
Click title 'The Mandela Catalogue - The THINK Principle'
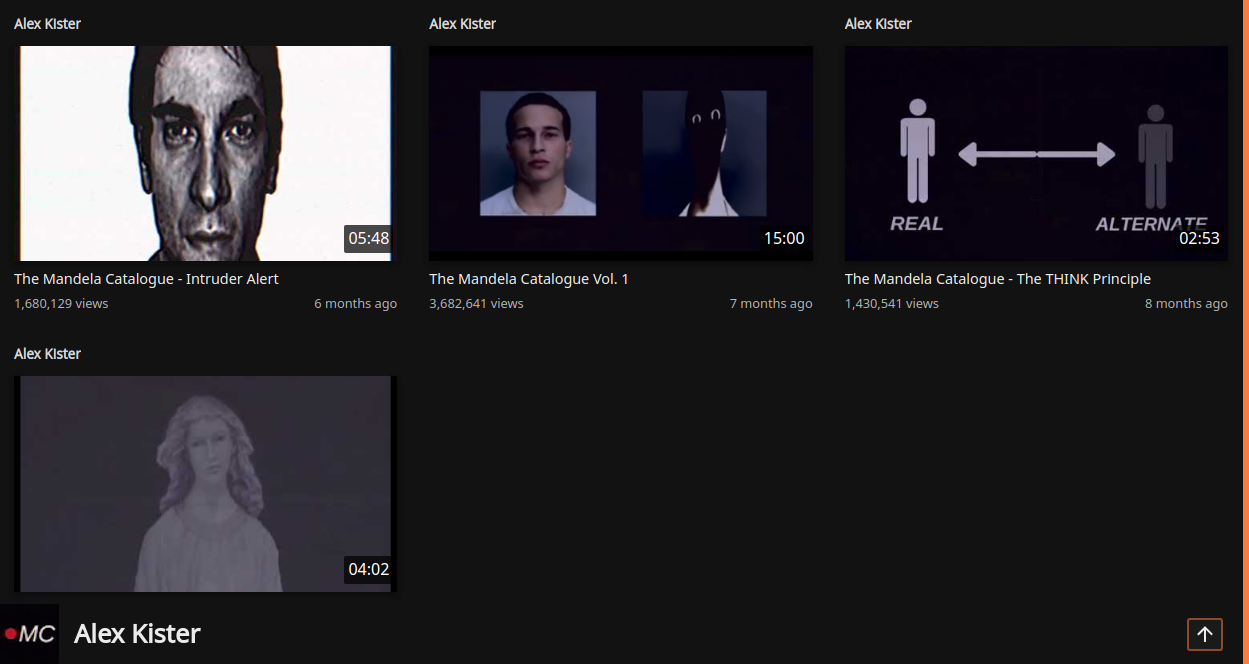click(x=998, y=279)
